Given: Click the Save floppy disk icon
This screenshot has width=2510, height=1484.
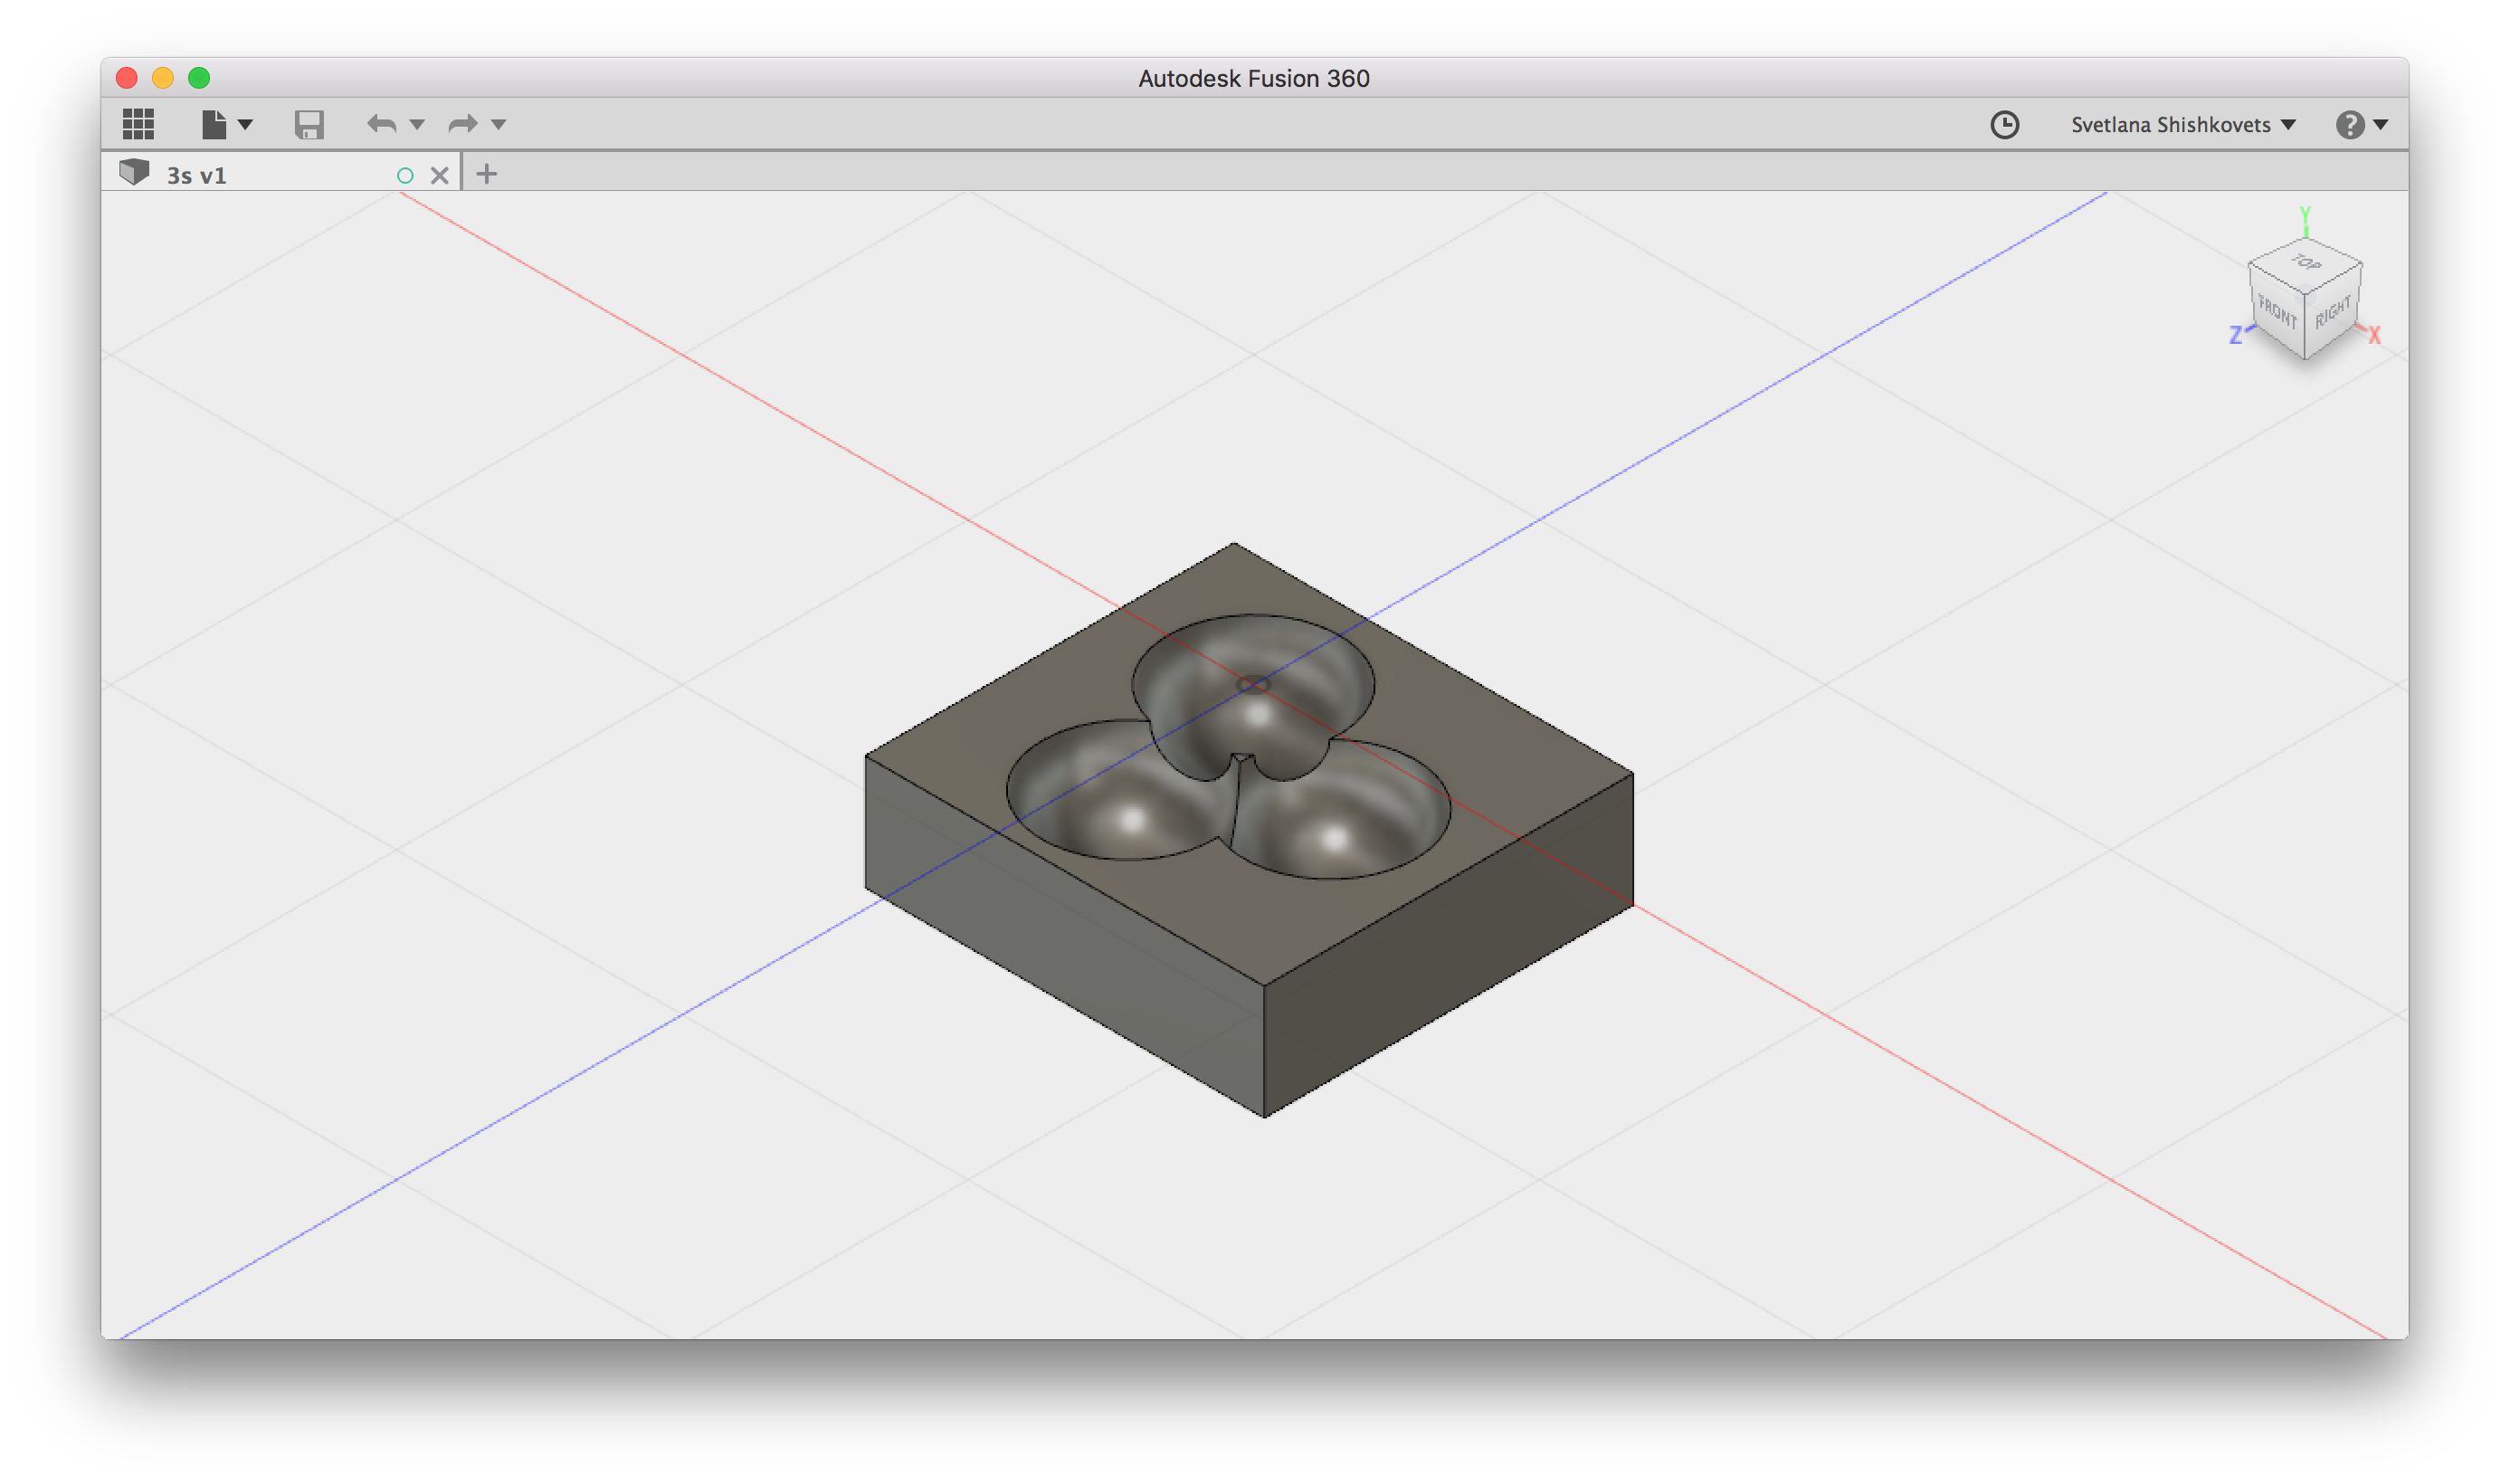Looking at the screenshot, I should pos(309,124).
